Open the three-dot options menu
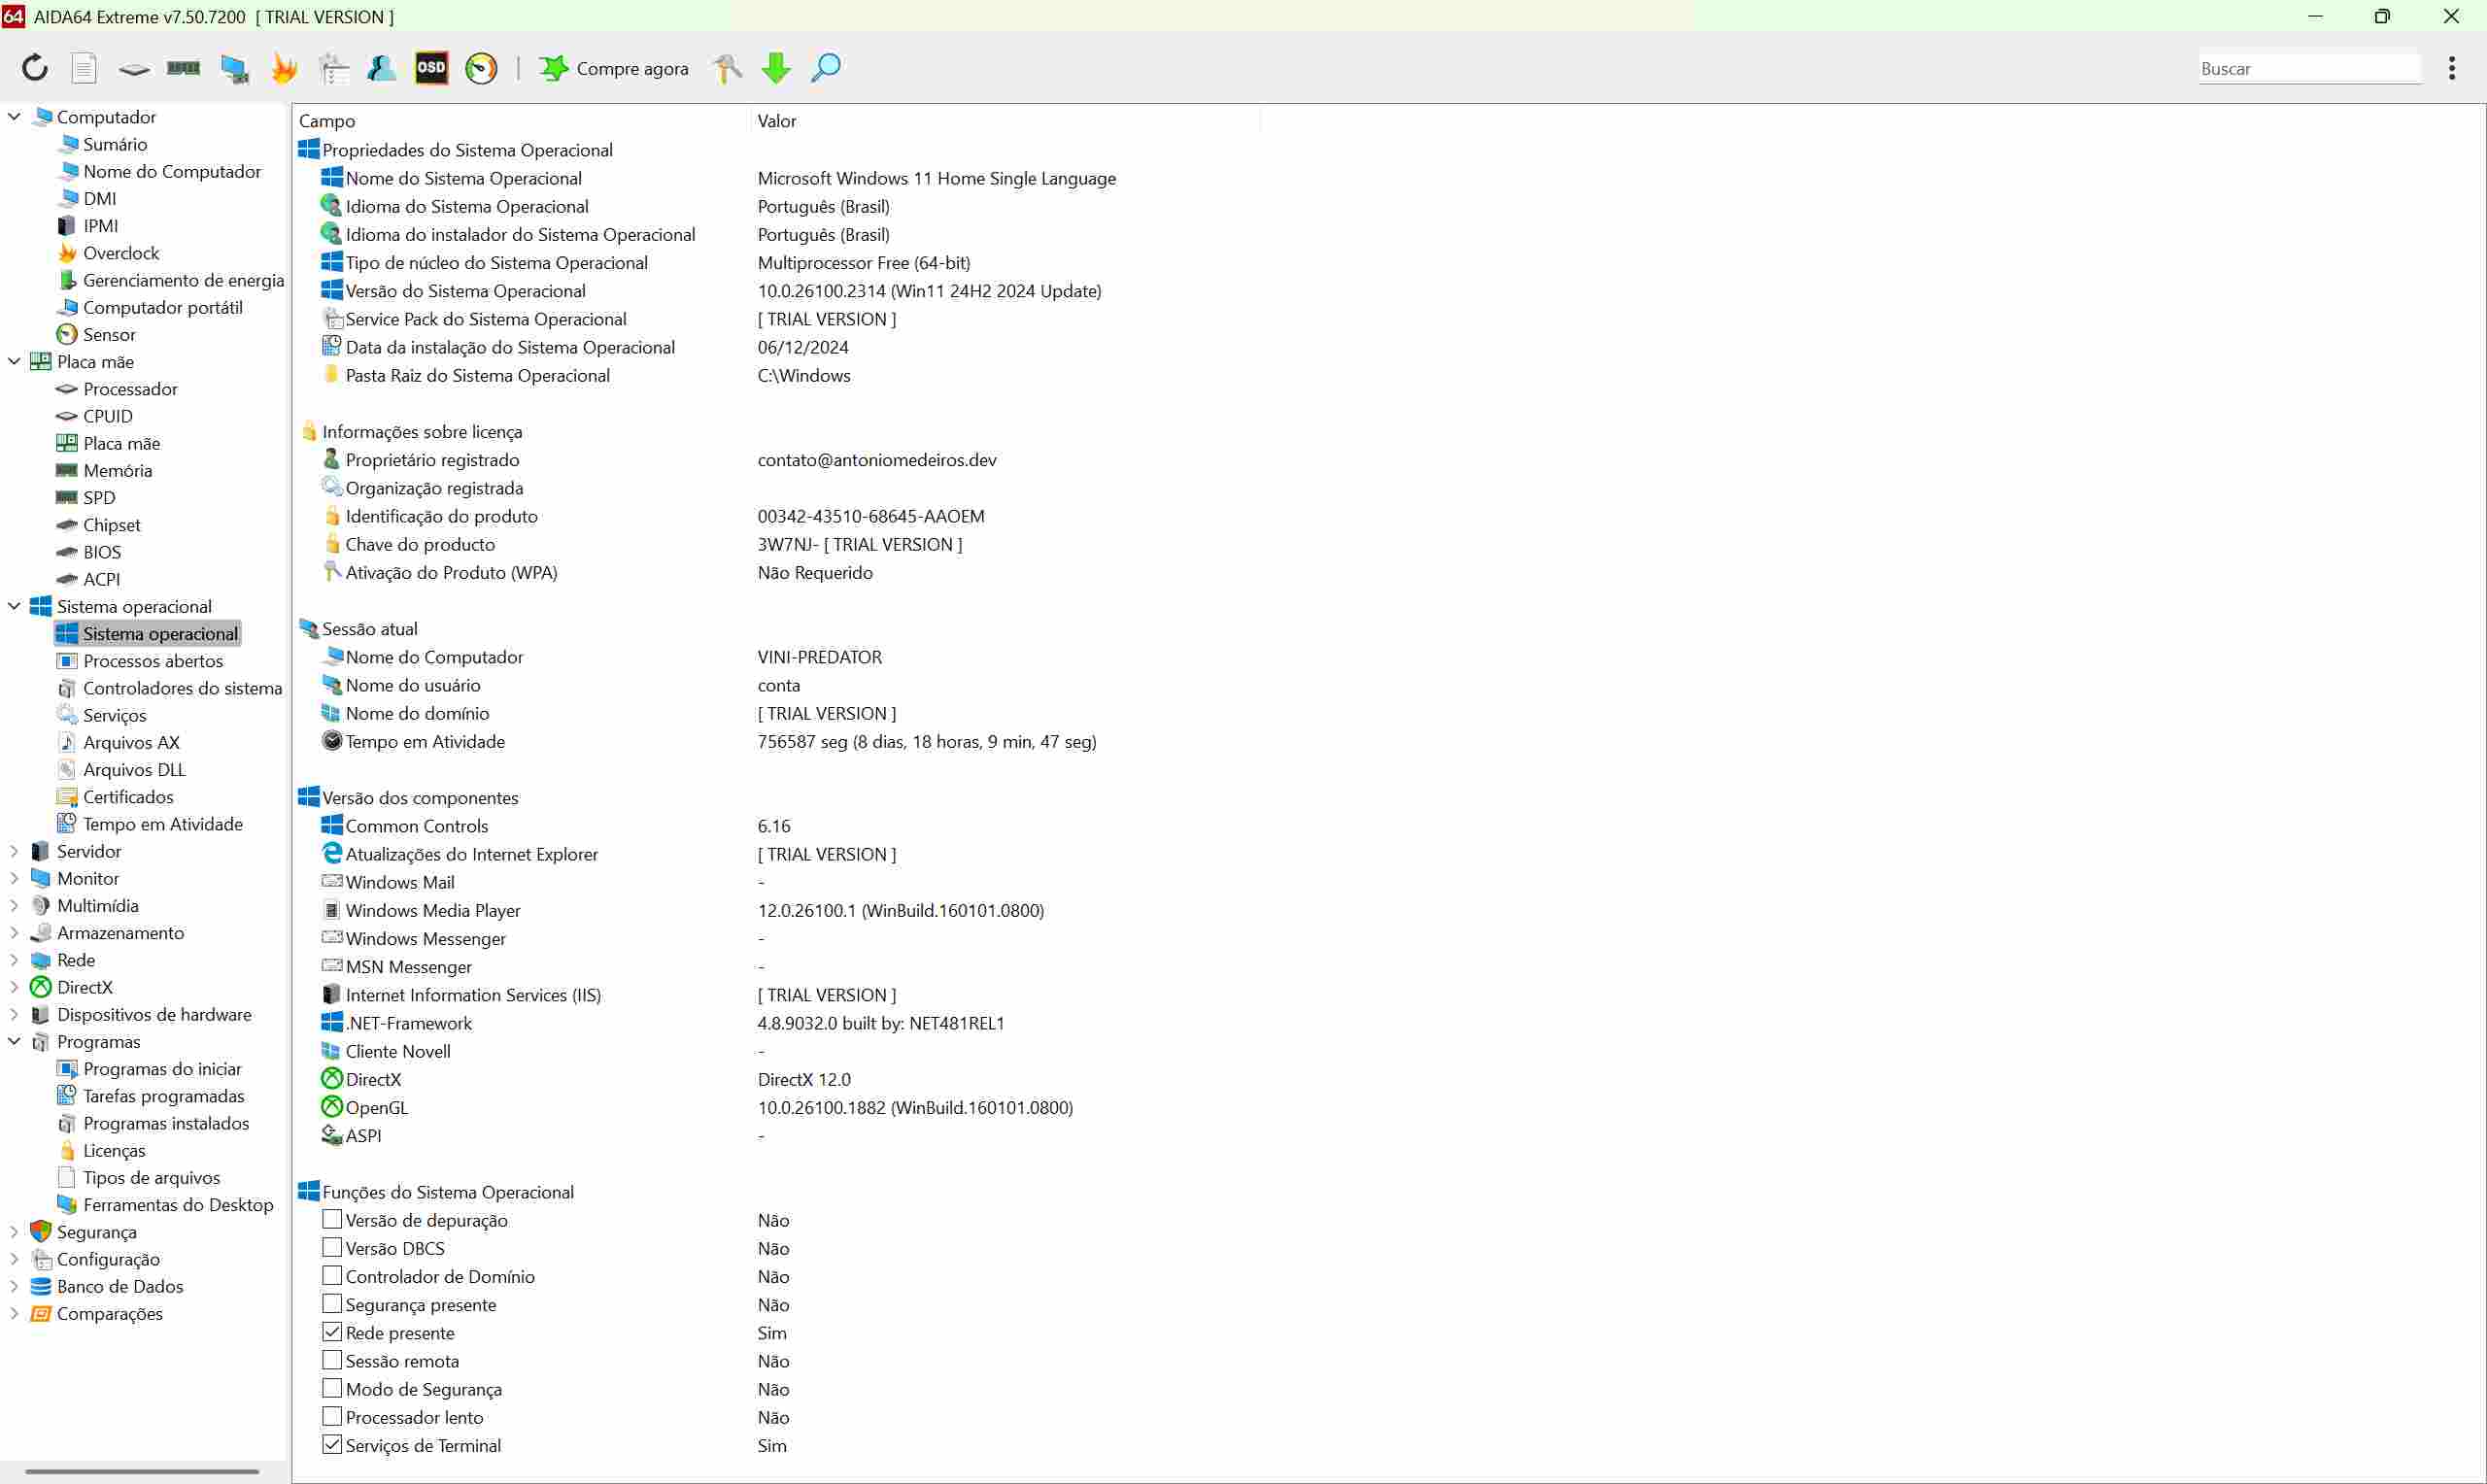Screen dimensions: 2487x1484 click(2452, 68)
